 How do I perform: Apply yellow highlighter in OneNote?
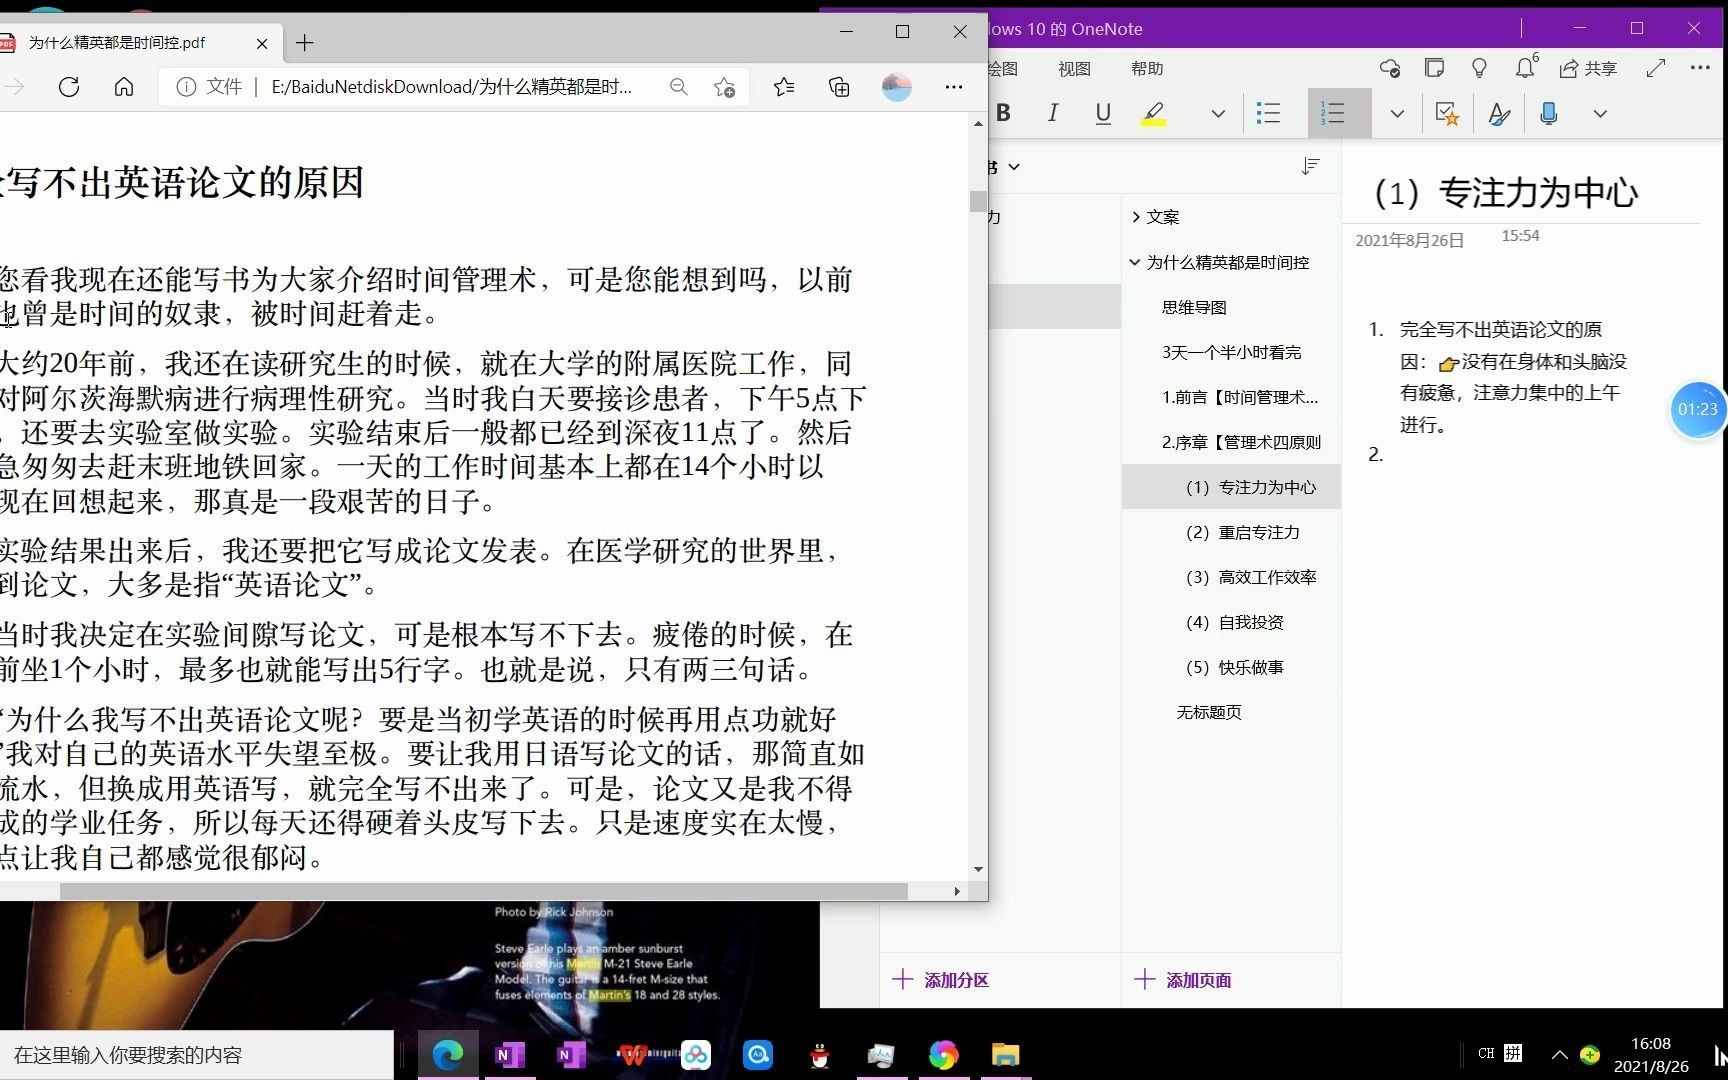1153,113
